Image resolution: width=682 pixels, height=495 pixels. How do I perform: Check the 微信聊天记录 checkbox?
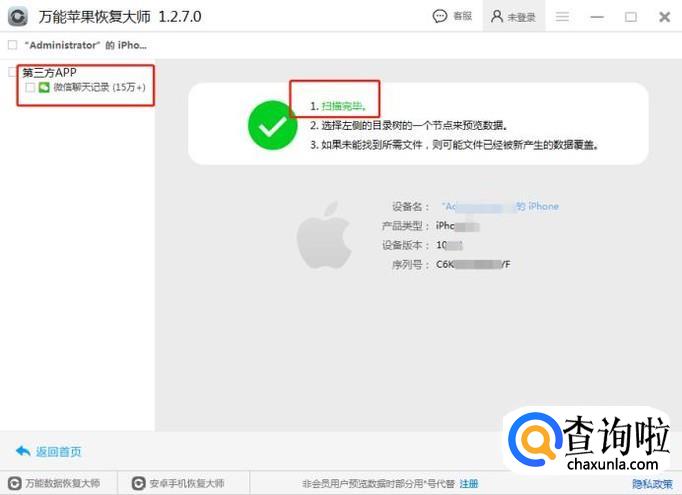tap(30, 87)
